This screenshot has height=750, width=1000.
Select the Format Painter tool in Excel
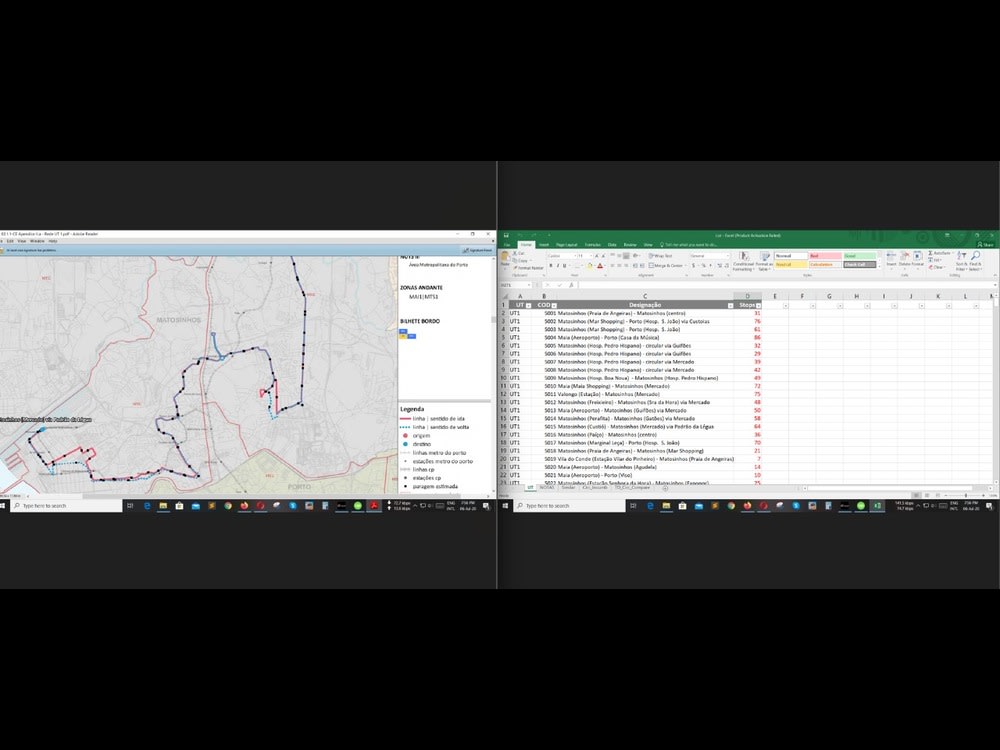pos(529,268)
